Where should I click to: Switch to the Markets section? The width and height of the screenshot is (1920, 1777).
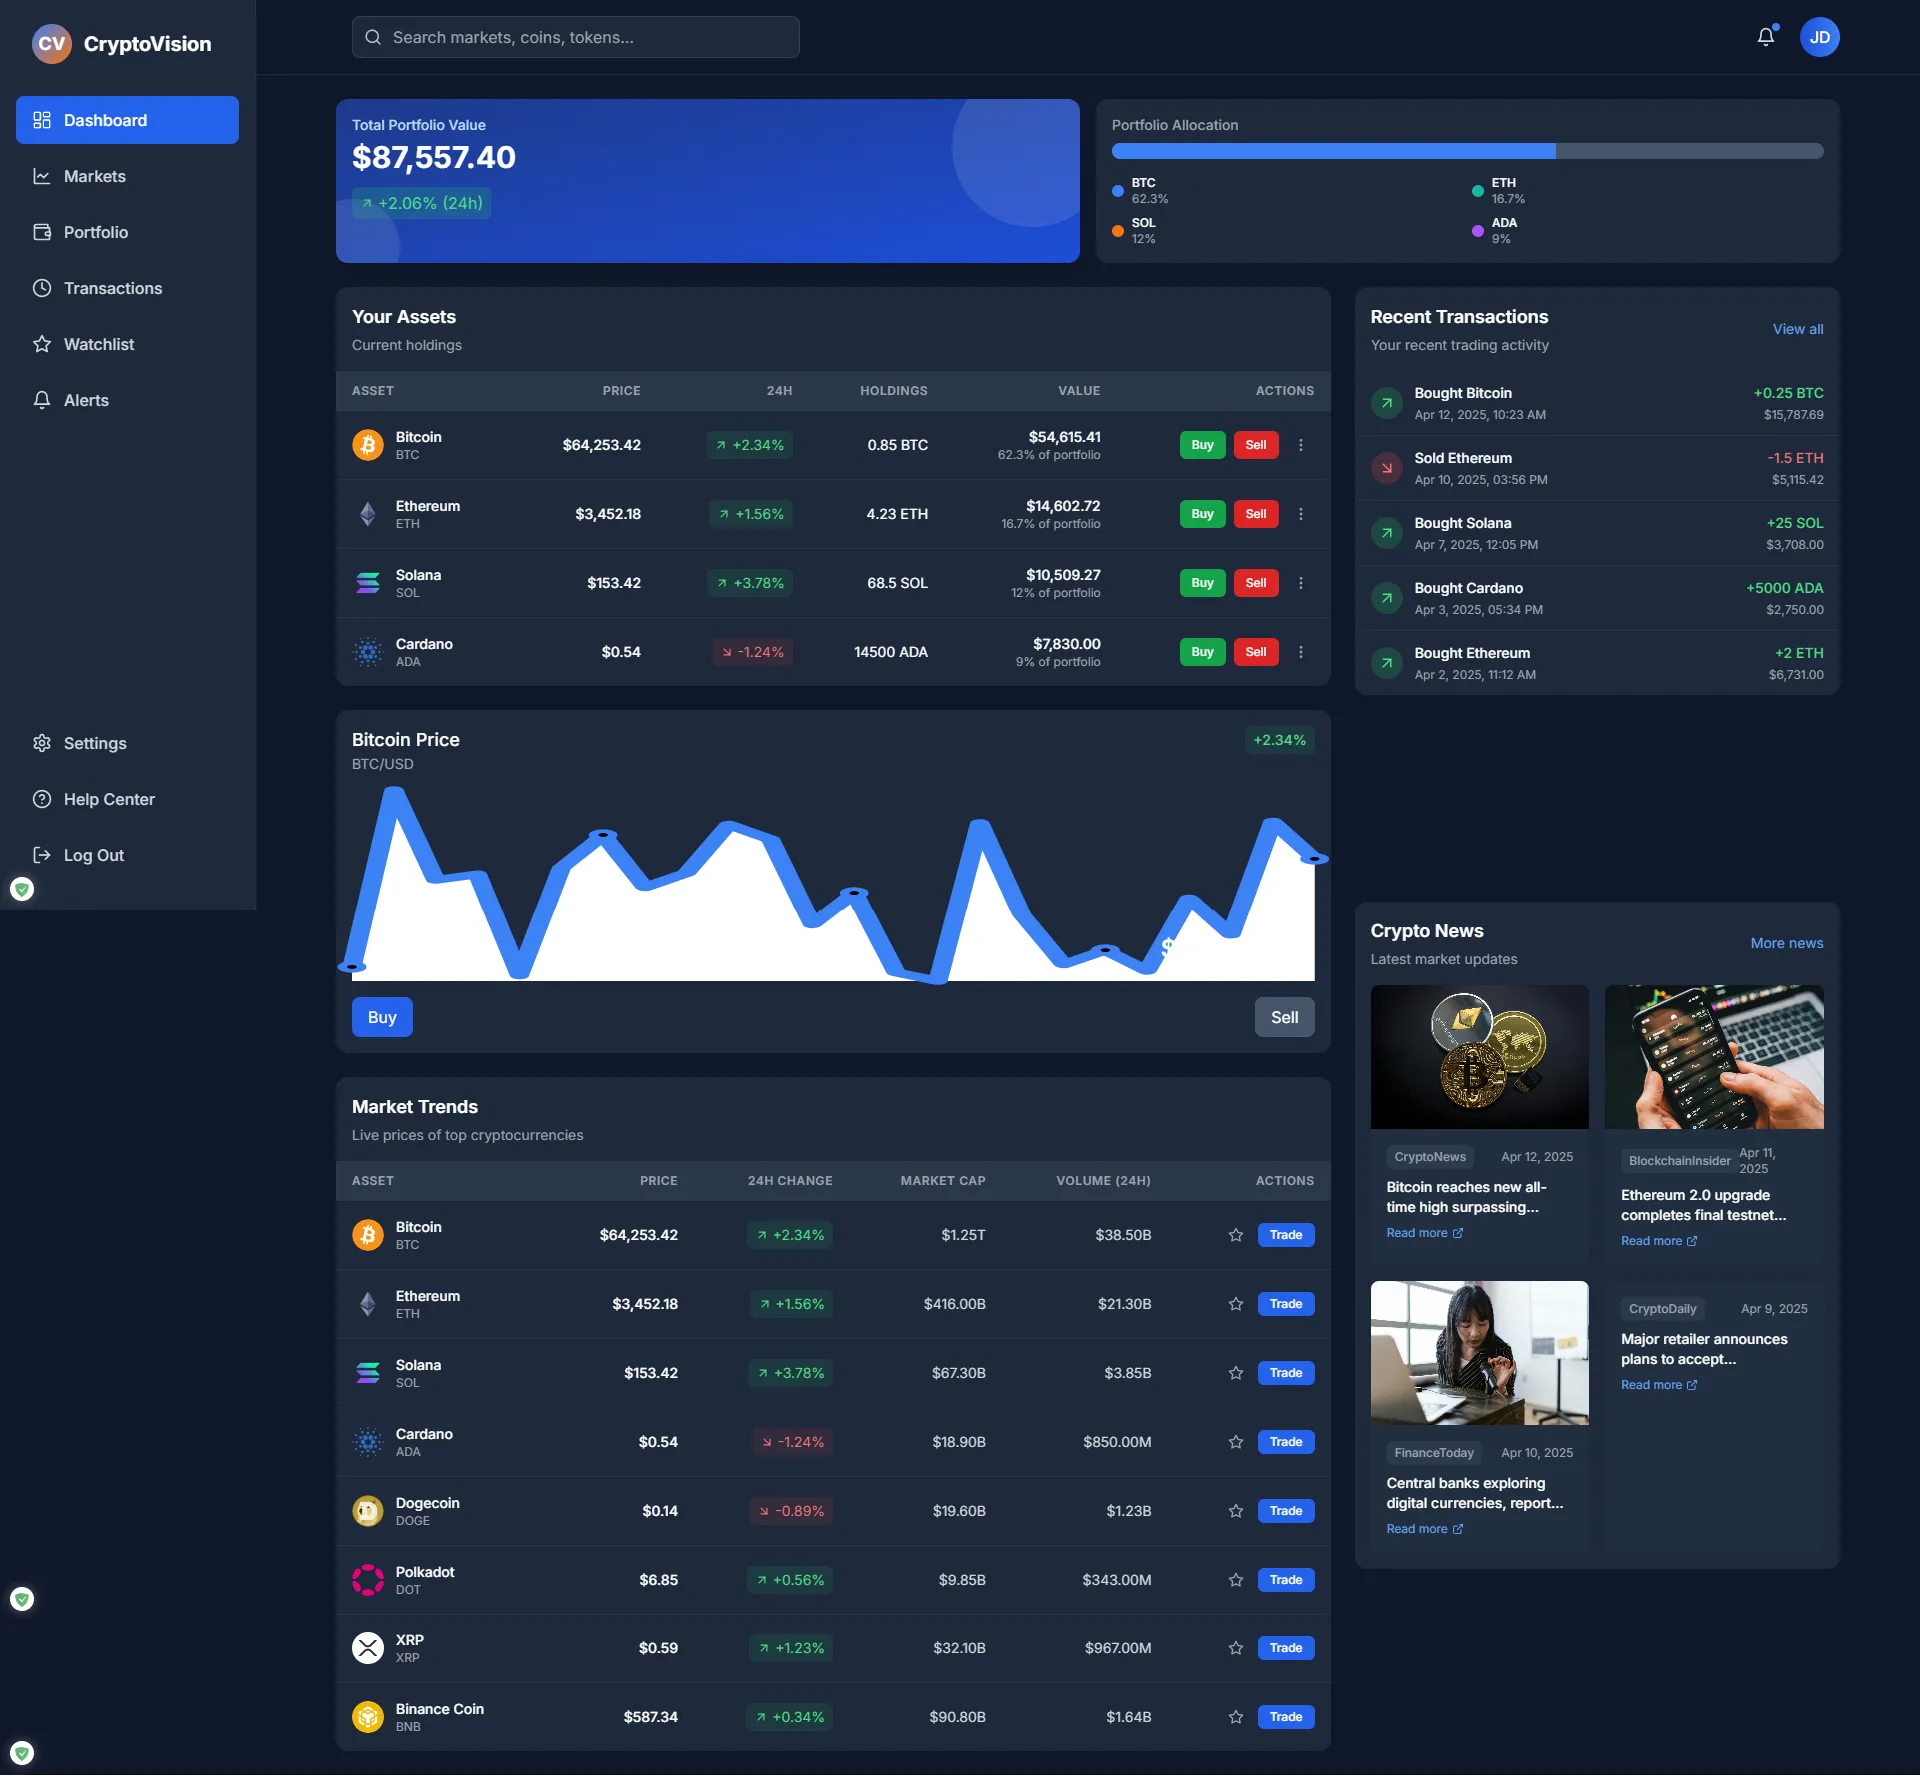94,176
